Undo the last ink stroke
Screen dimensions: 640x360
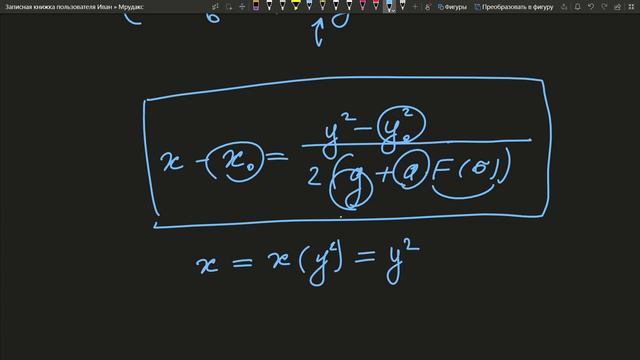(x=591, y=7)
